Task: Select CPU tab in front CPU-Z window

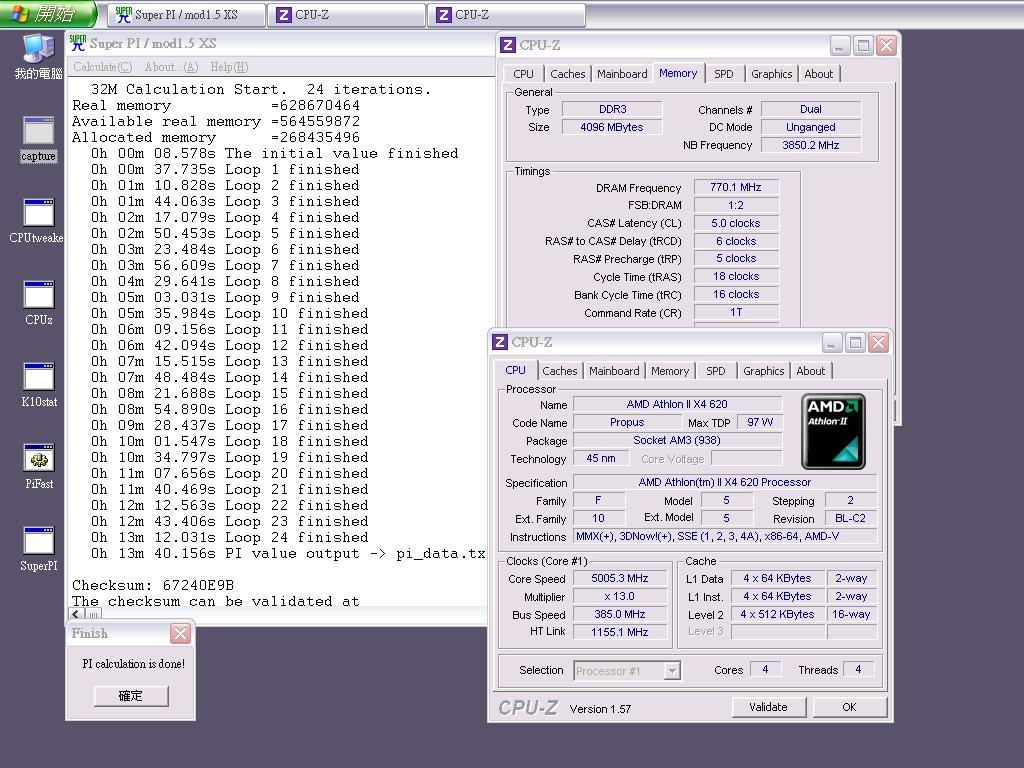Action: click(x=515, y=370)
